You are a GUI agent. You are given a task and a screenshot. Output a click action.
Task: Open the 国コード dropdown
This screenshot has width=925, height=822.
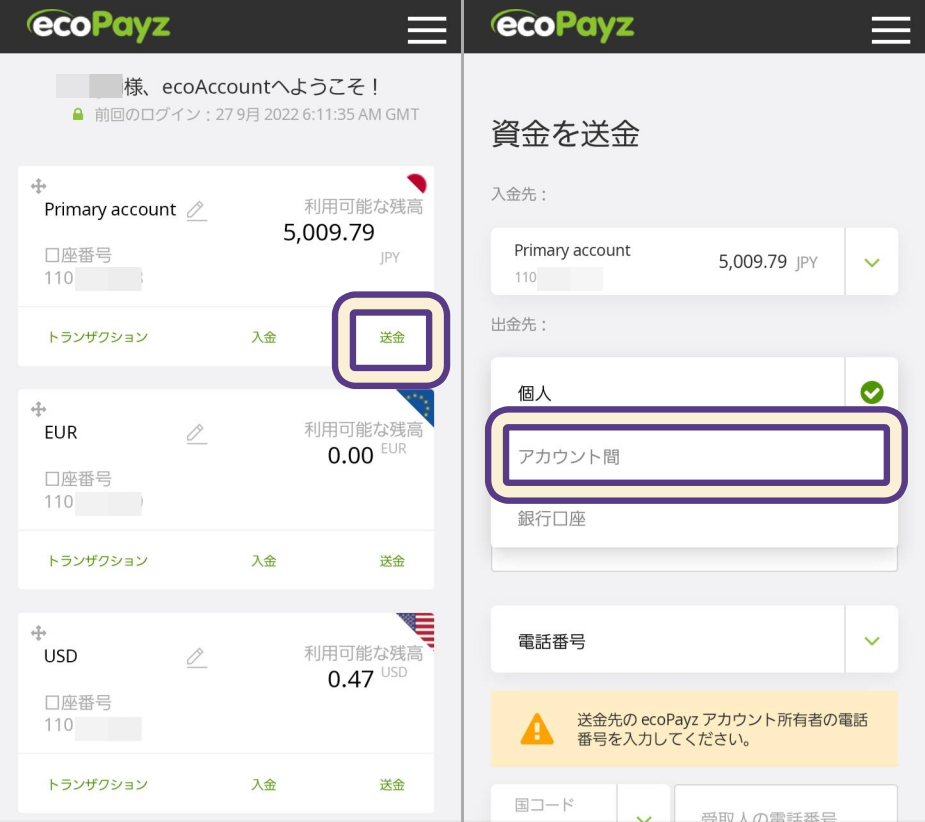(x=580, y=804)
